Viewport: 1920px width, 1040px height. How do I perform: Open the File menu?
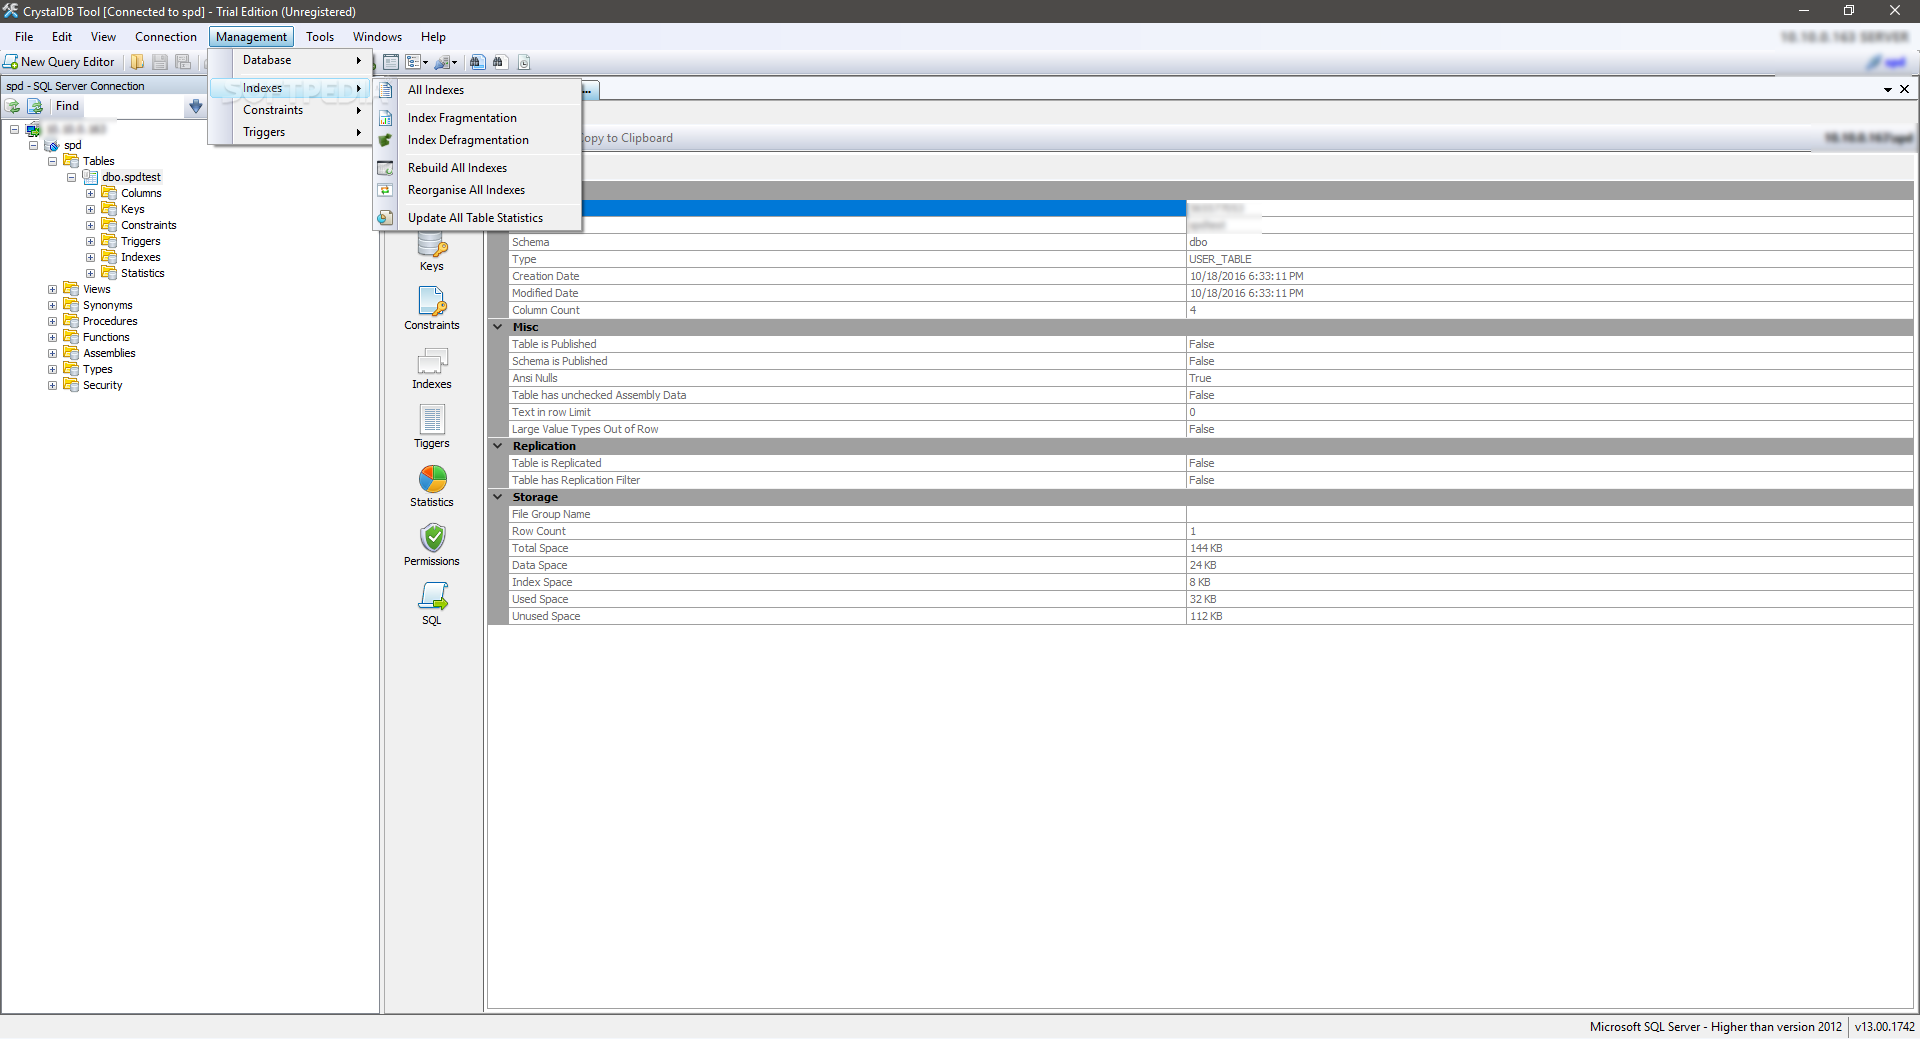pyautogui.click(x=24, y=37)
